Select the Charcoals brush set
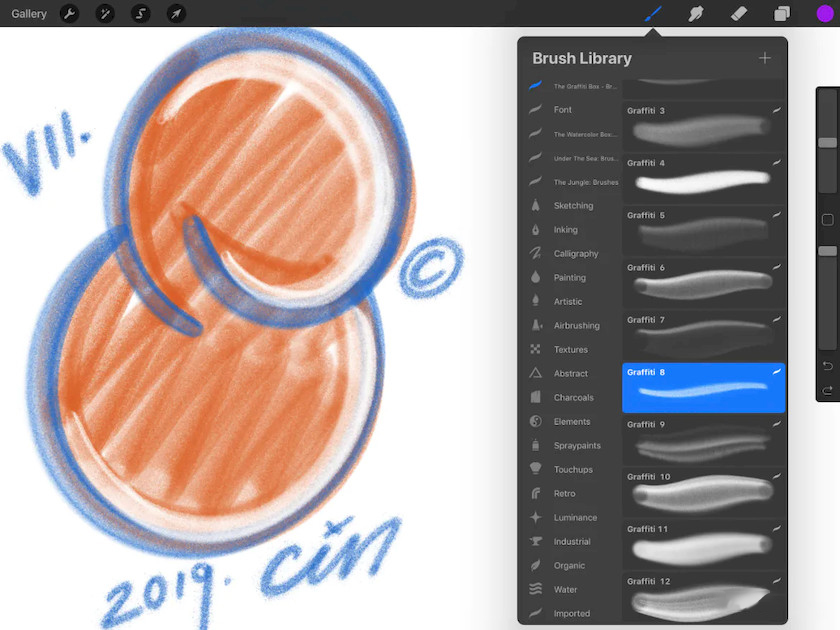840x630 pixels. [x=573, y=398]
